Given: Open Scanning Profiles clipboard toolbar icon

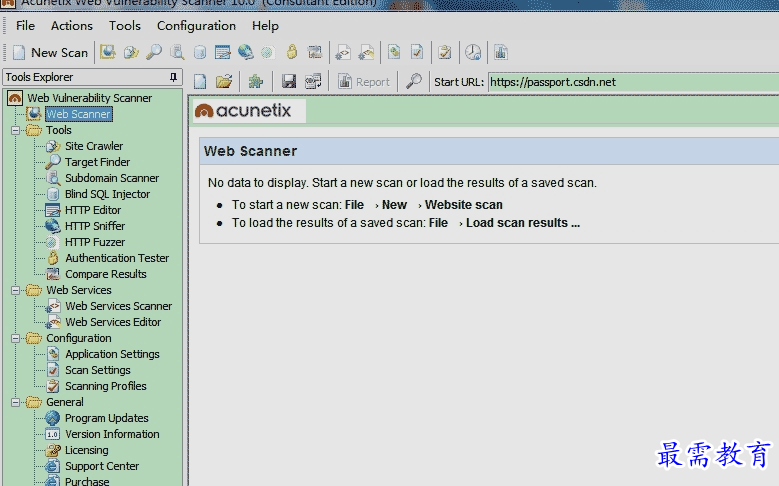Looking at the screenshot, I should coord(445,52).
